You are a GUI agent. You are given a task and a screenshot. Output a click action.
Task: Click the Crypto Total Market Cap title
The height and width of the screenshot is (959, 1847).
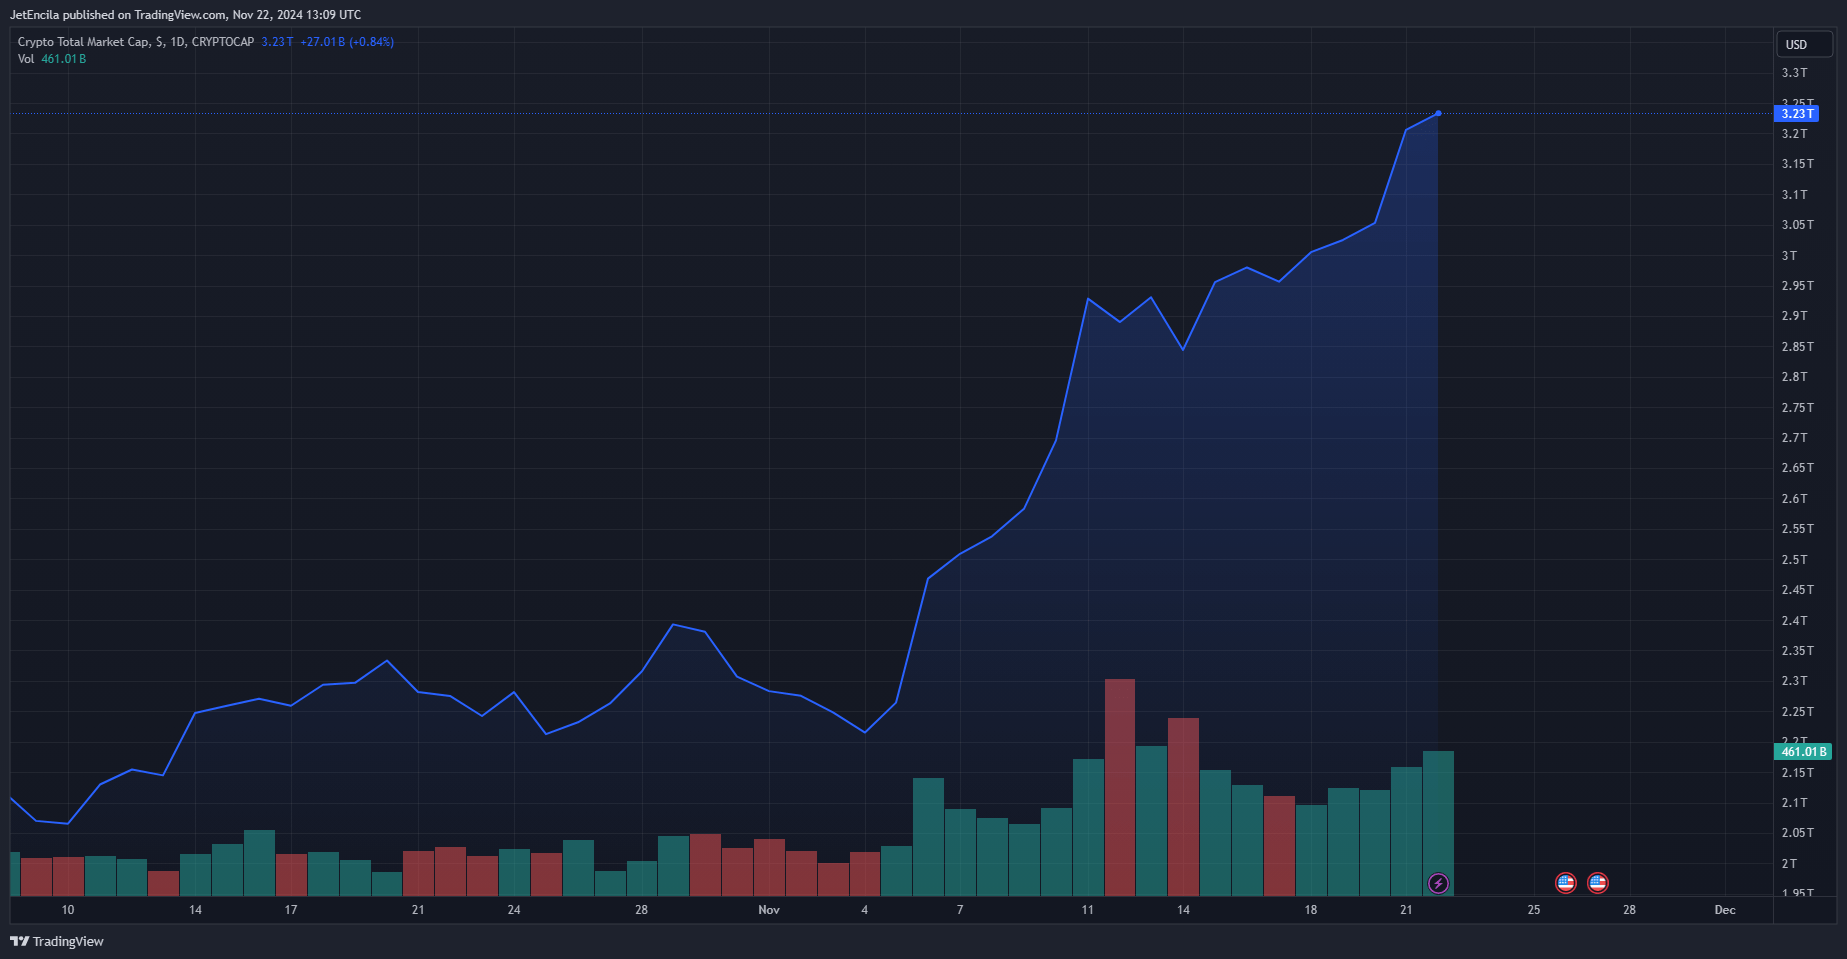(83, 42)
